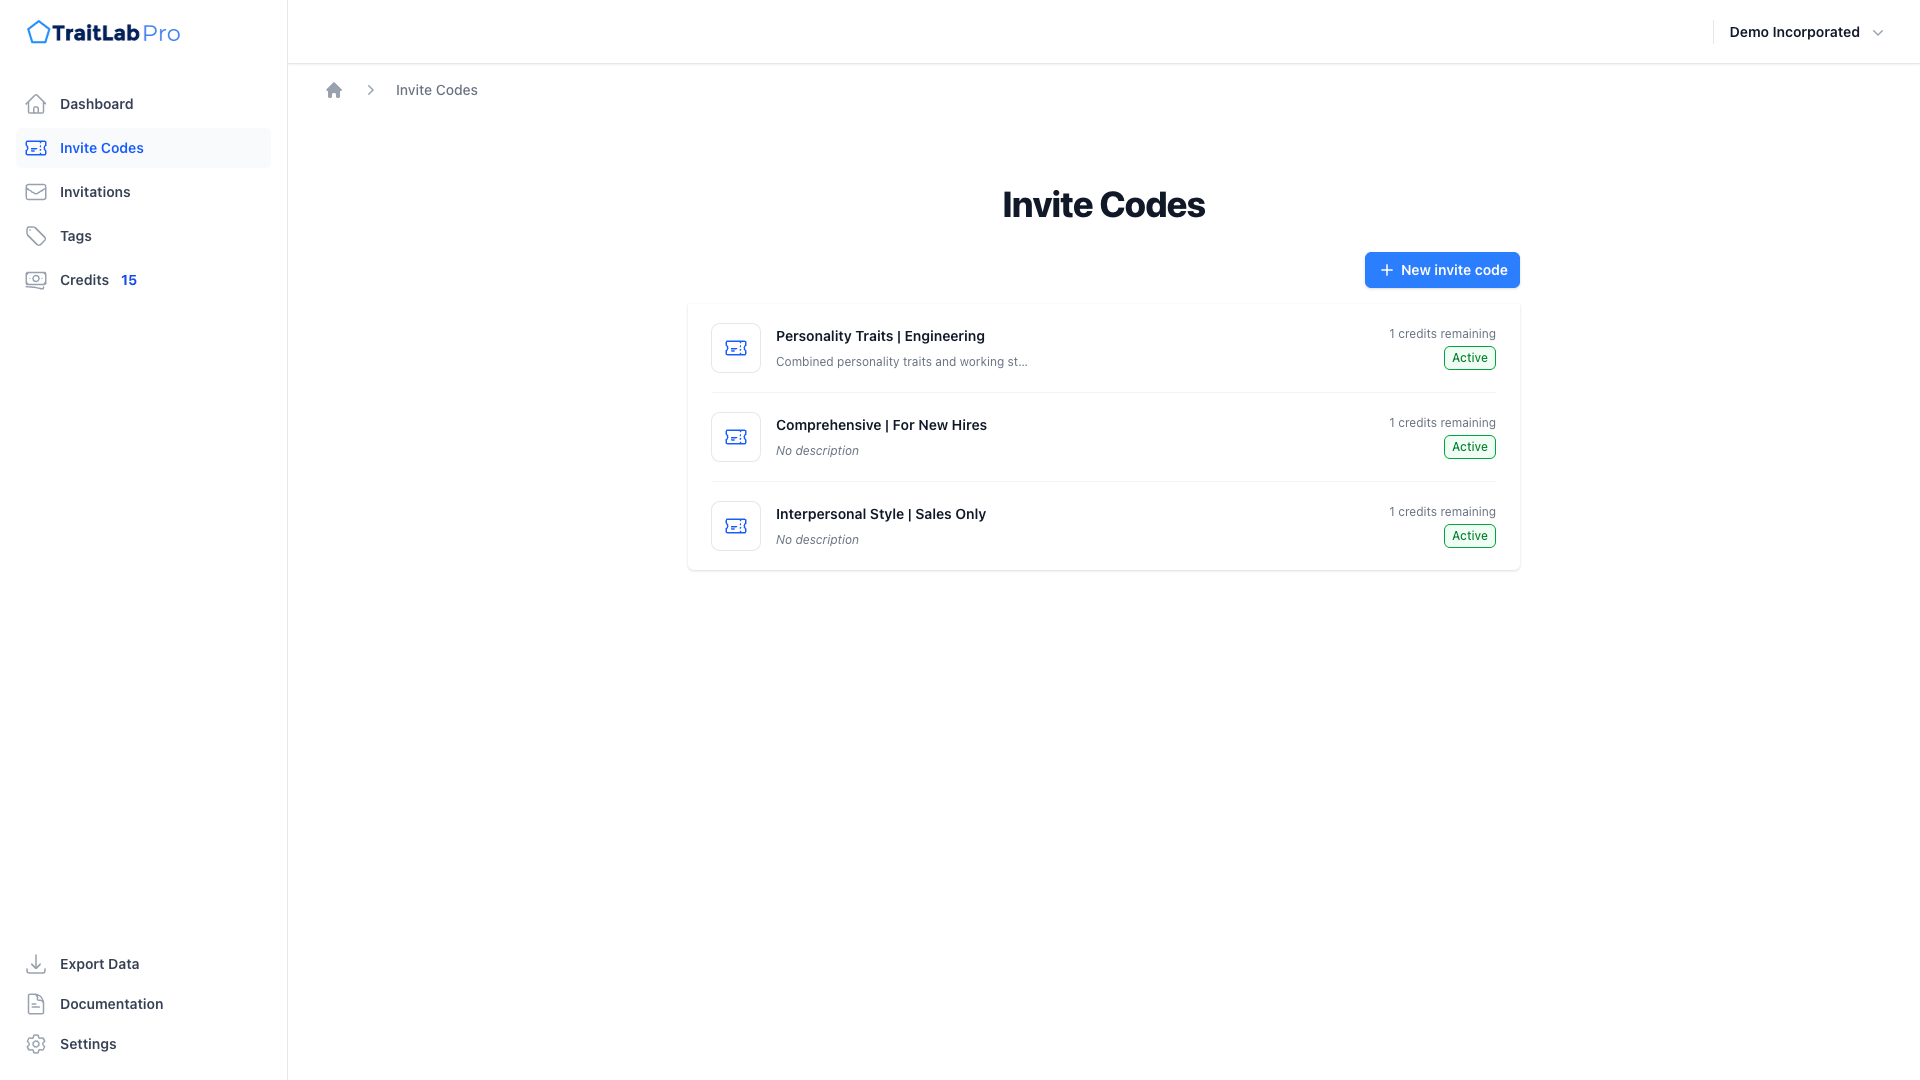Click the Credits money icon
The image size is (1920, 1080).
pos(36,280)
